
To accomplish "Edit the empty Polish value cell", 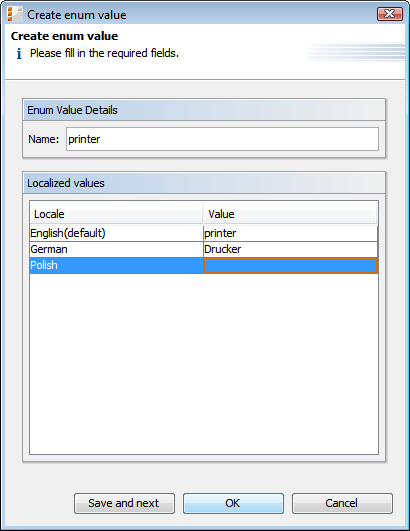I will click(x=290, y=265).
